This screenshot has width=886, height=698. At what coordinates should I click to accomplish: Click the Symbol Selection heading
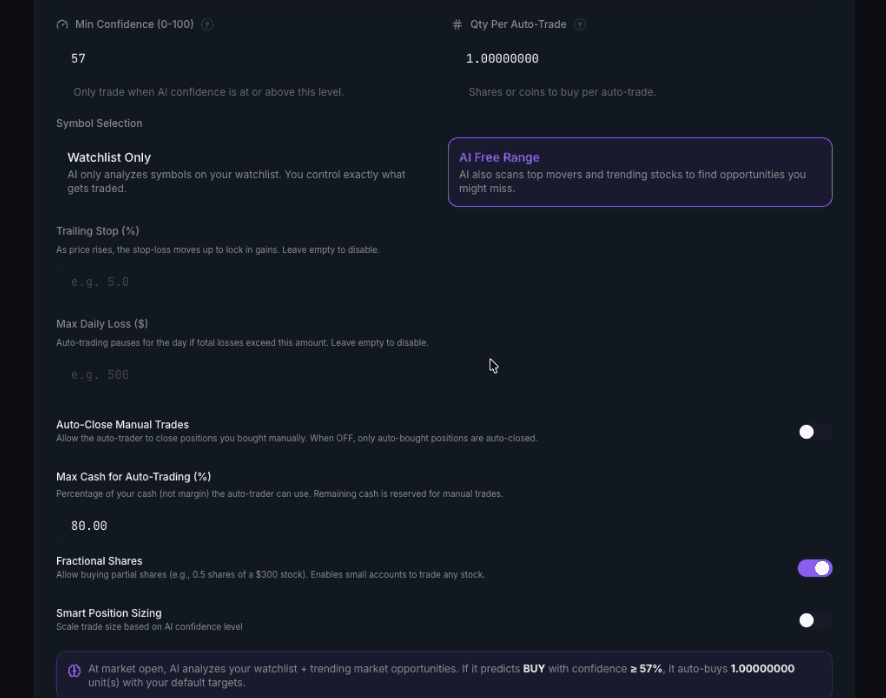tap(99, 123)
